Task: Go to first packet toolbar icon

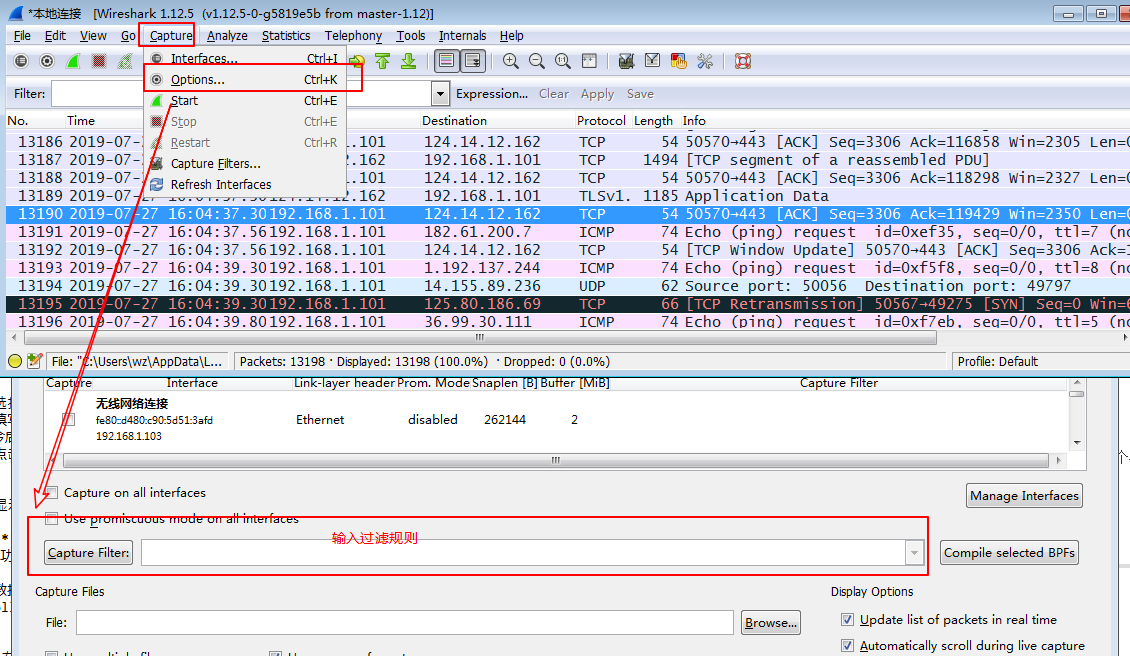Action: pyautogui.click(x=383, y=61)
